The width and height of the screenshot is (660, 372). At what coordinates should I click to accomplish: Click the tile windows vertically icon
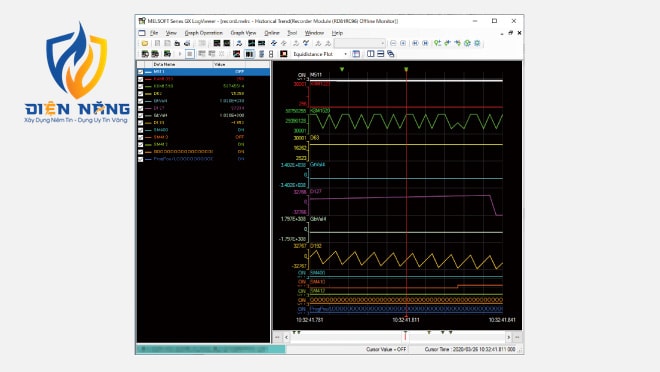pyautogui.click(x=371, y=54)
